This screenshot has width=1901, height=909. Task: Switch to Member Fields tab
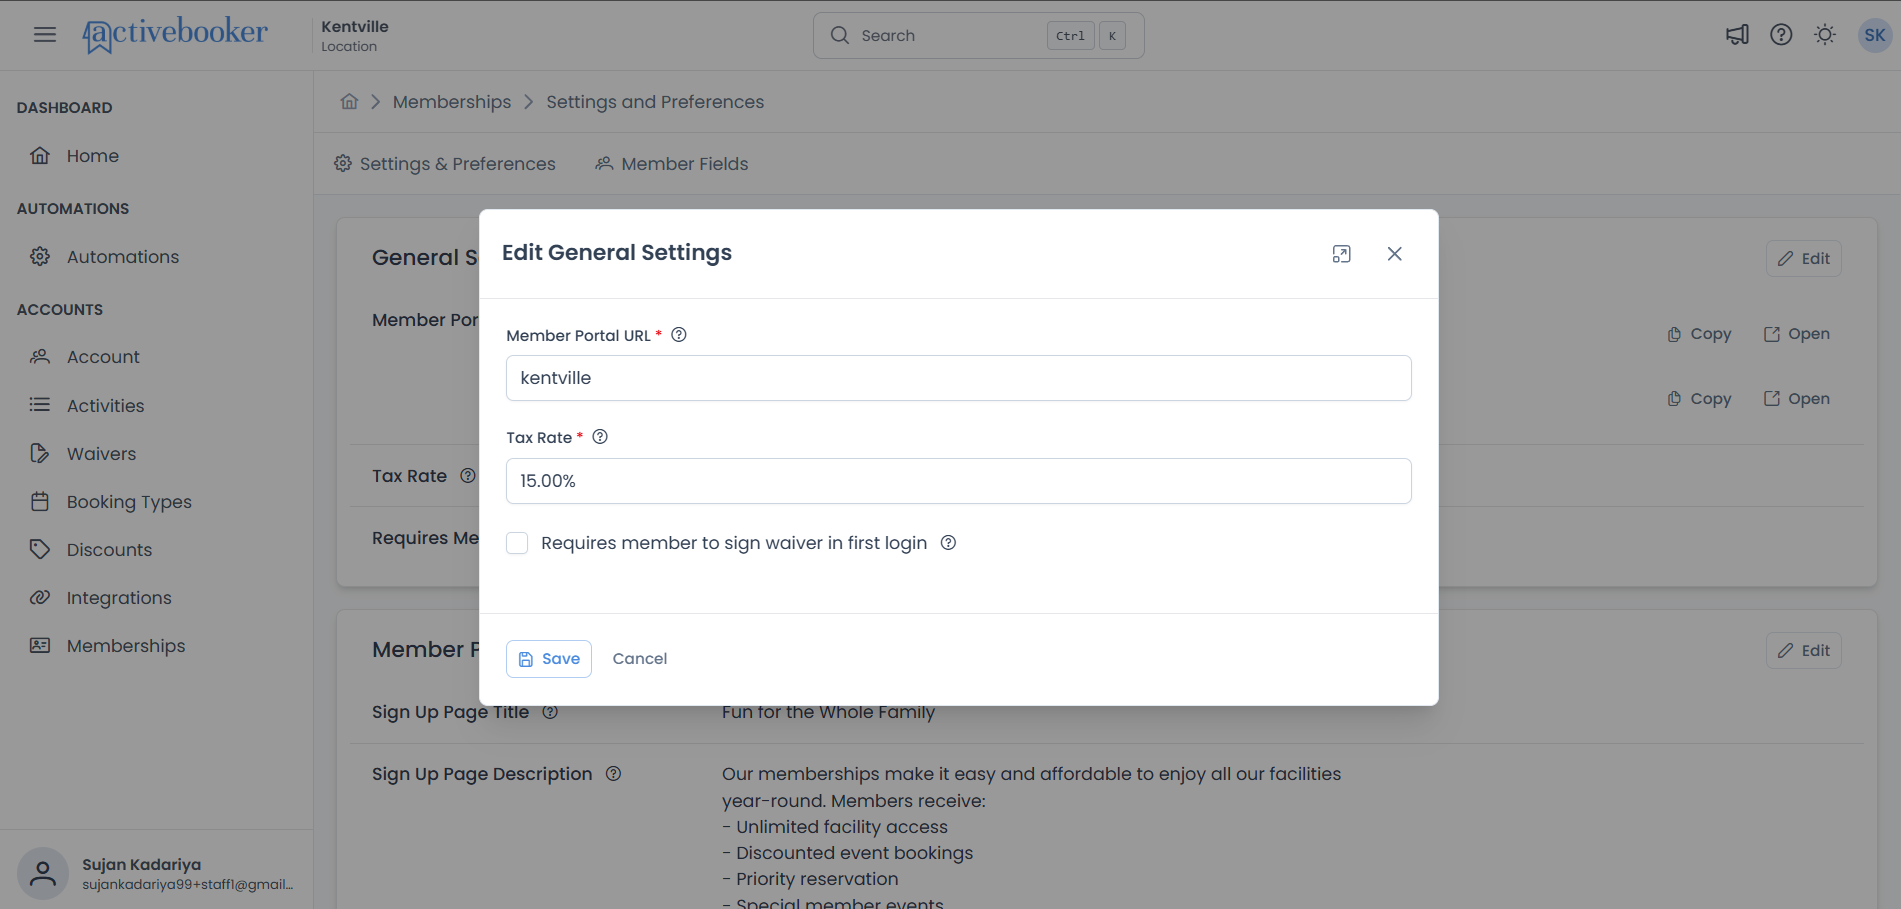672,164
